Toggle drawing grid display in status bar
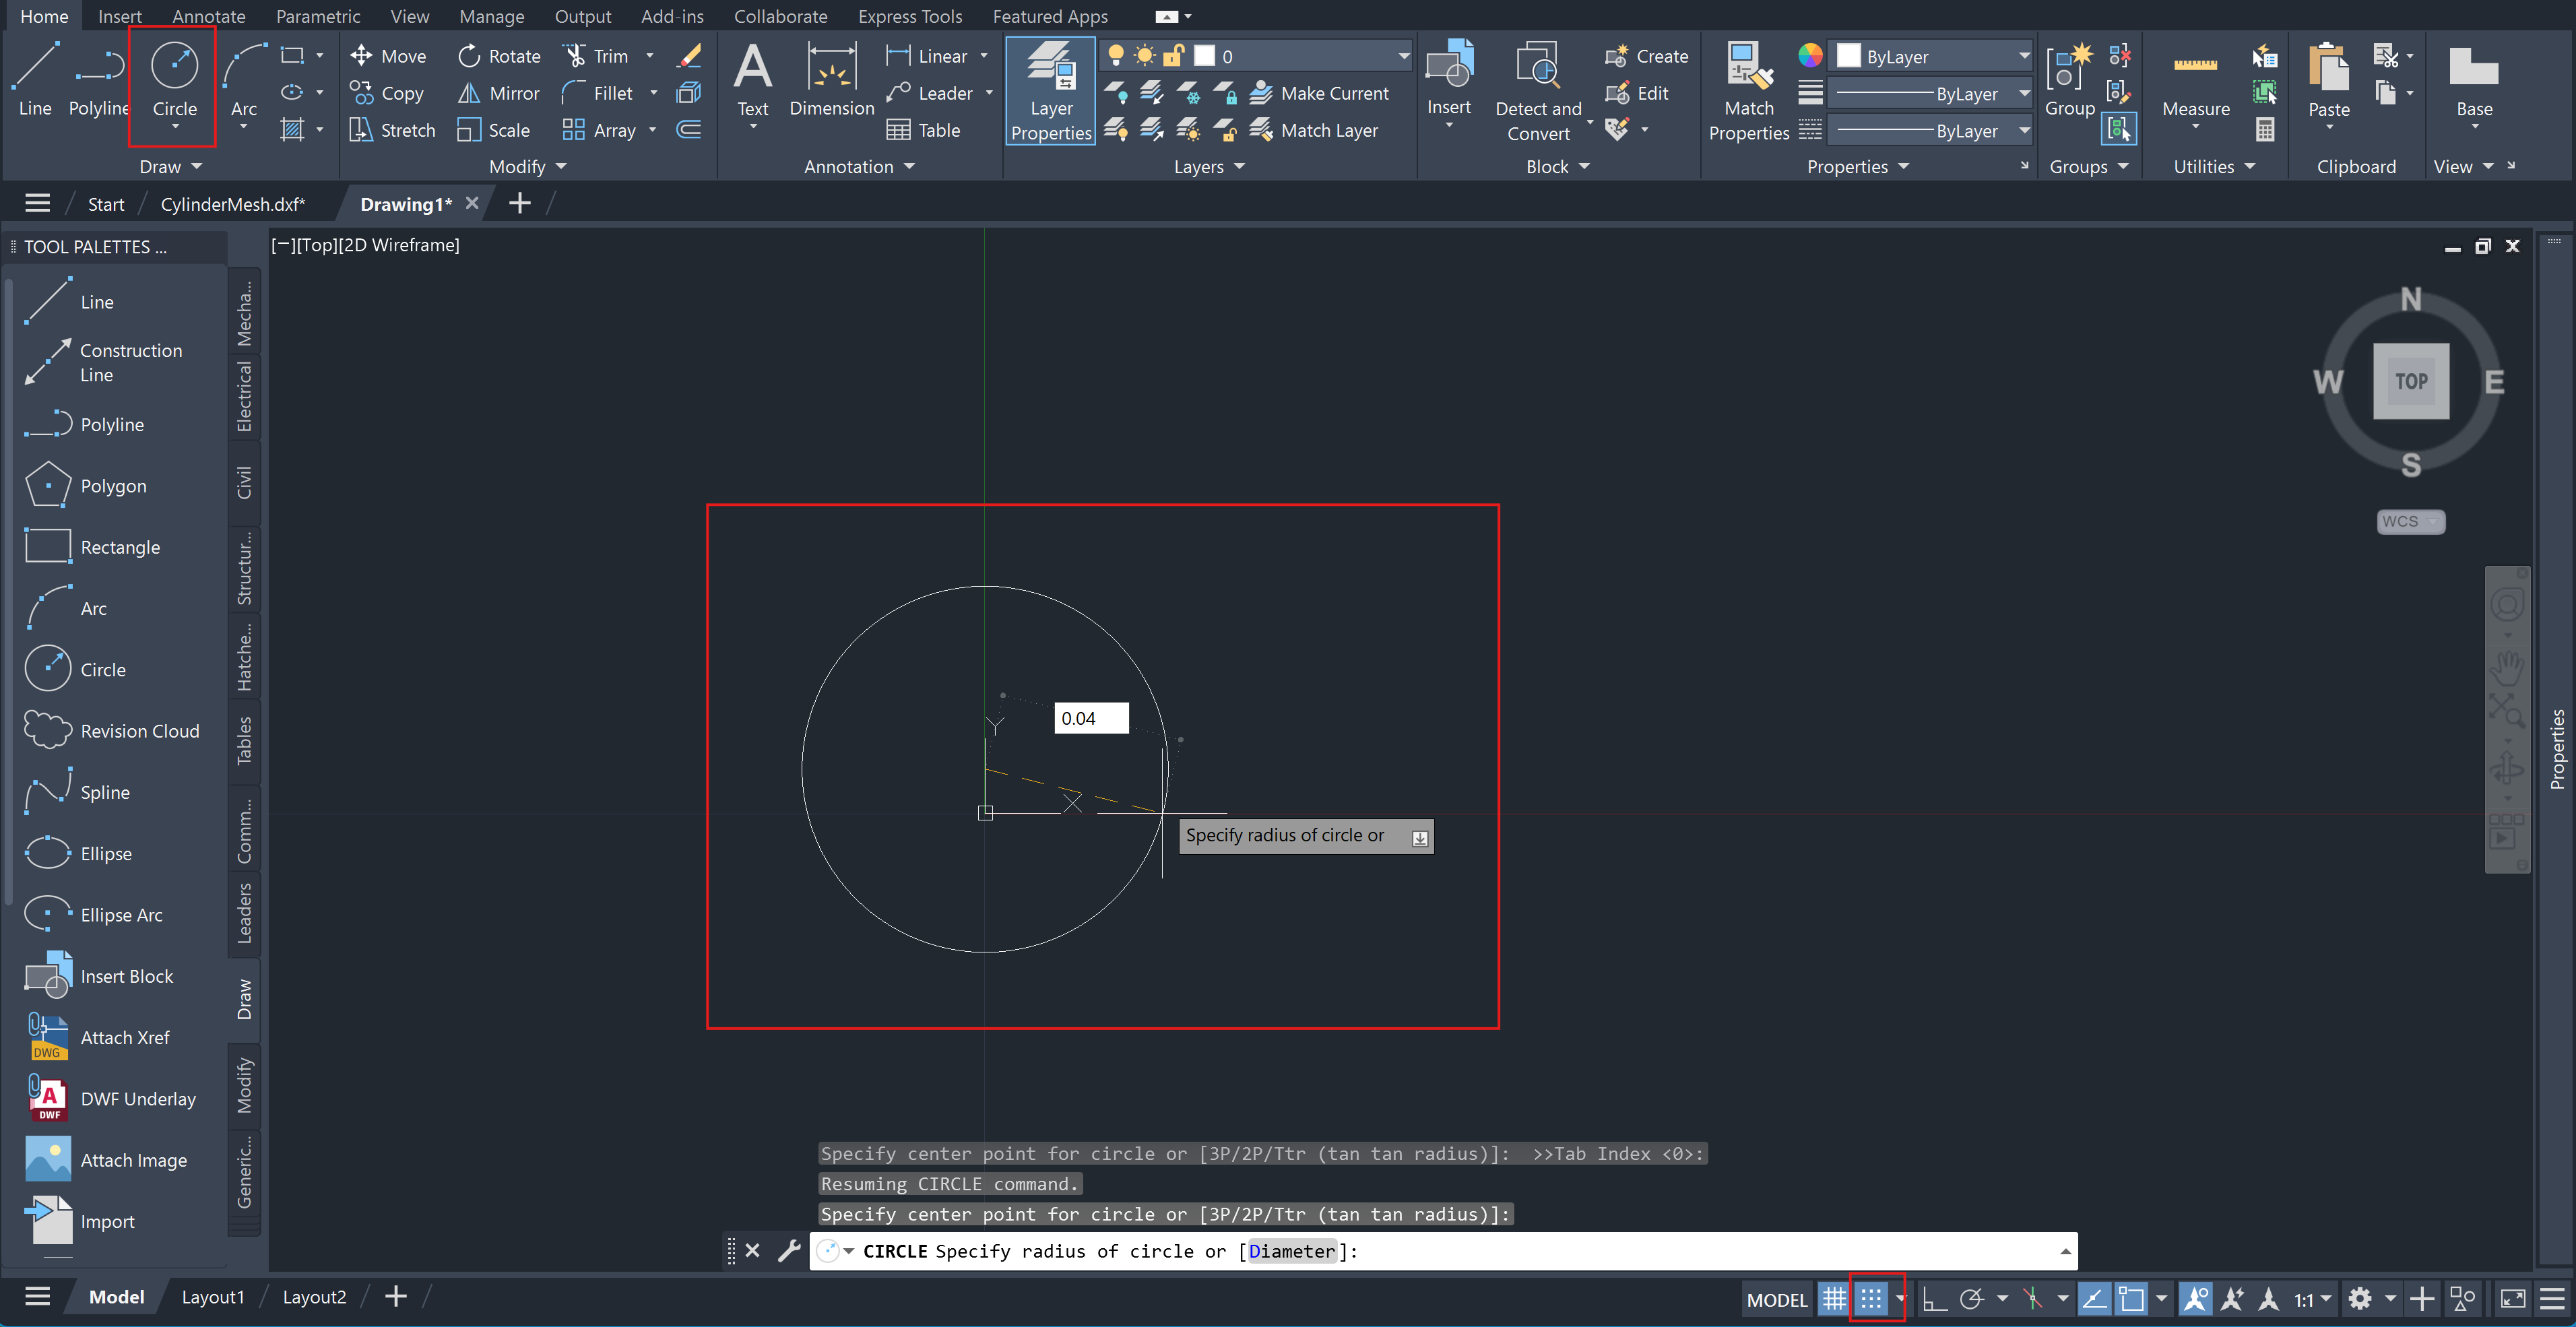2576x1327 pixels. [x=1833, y=1299]
